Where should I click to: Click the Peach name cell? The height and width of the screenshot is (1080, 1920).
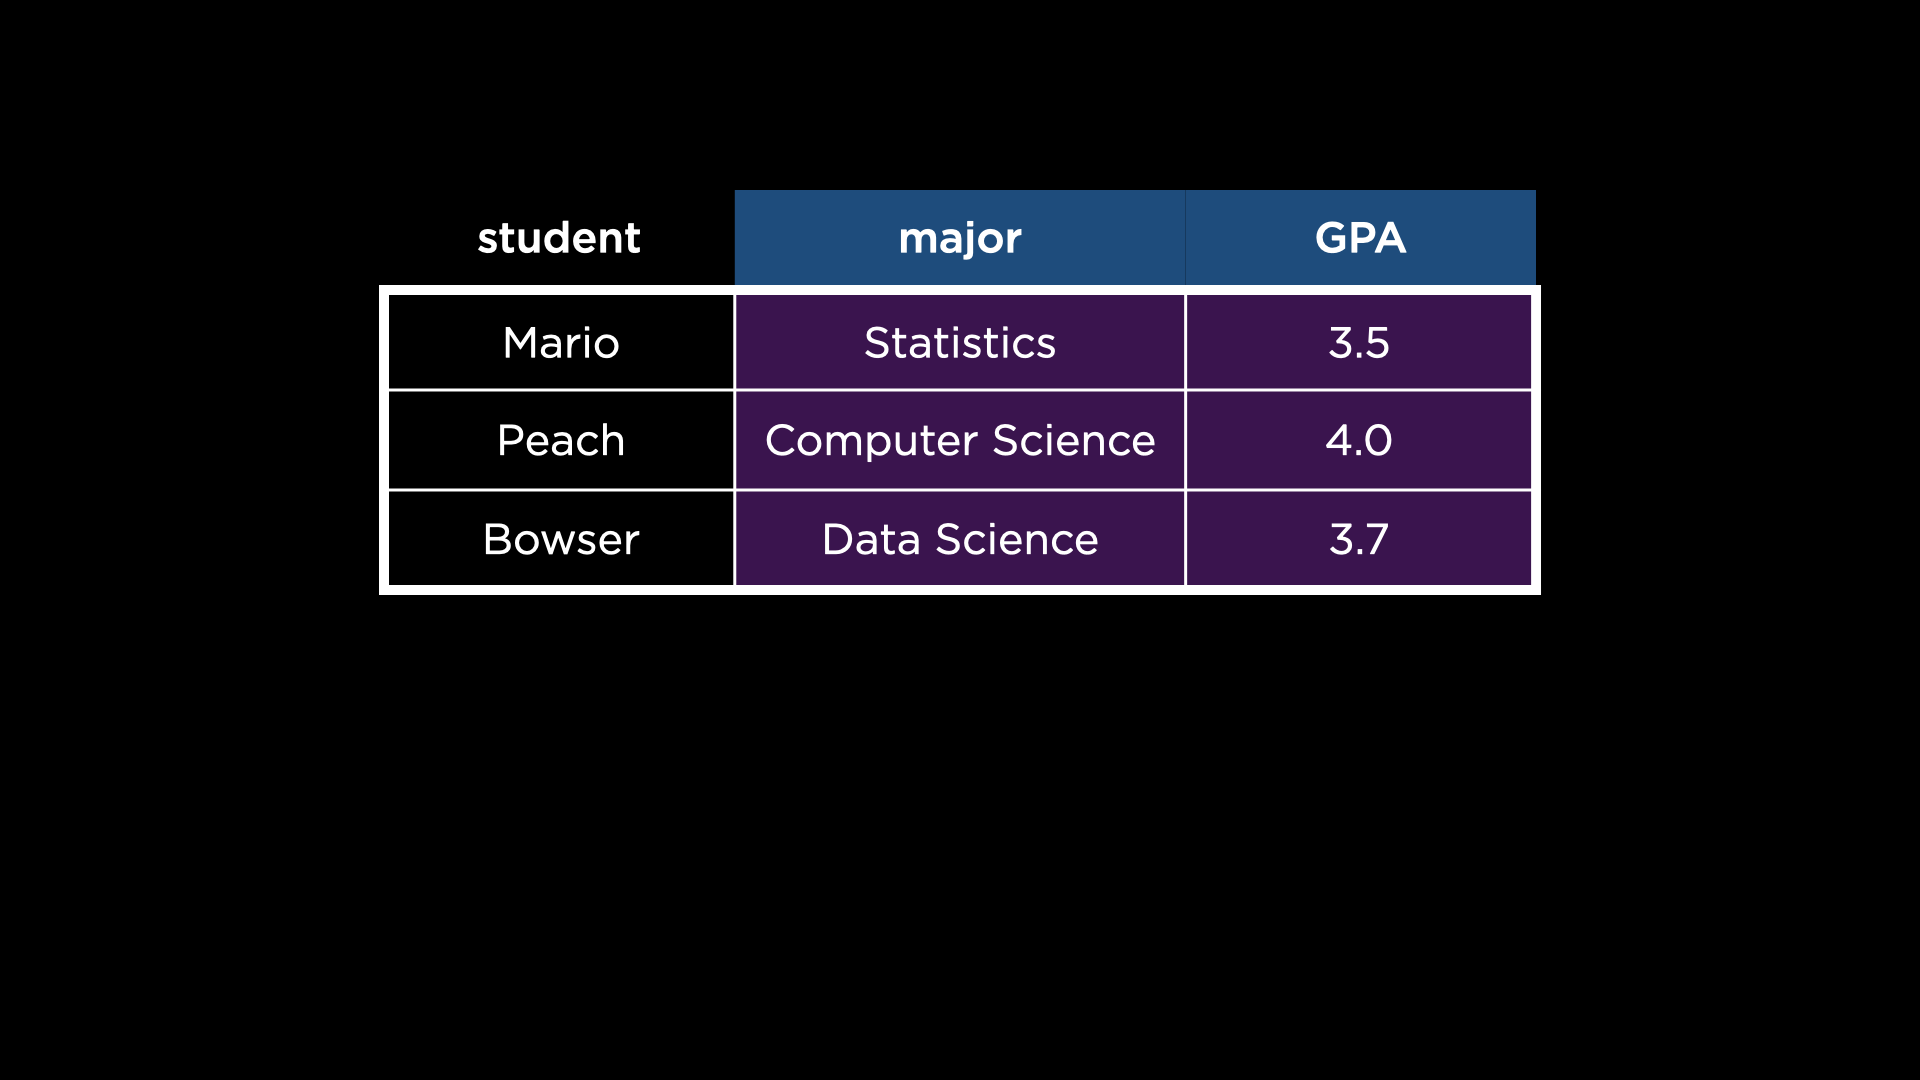pos(560,440)
